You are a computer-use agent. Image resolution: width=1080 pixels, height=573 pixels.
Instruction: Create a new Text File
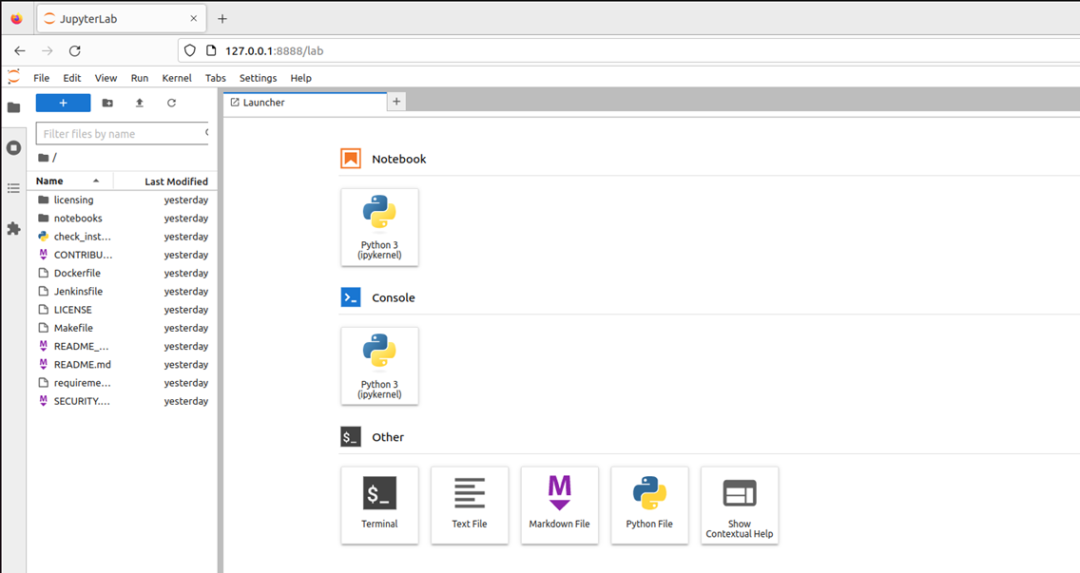[x=470, y=506]
